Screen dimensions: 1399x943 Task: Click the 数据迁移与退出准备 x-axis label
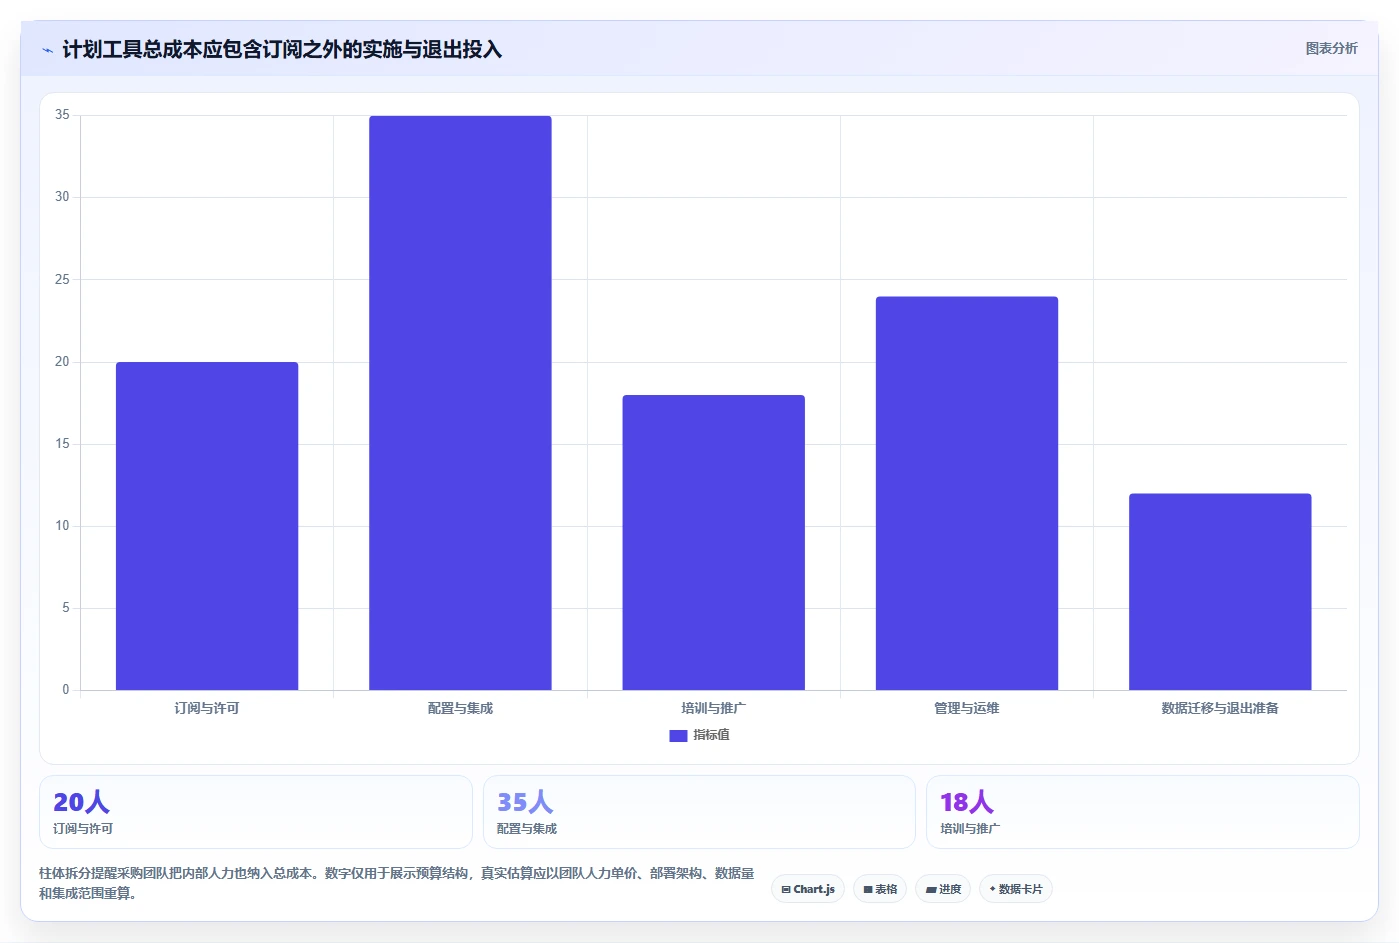pyautogui.click(x=1220, y=708)
